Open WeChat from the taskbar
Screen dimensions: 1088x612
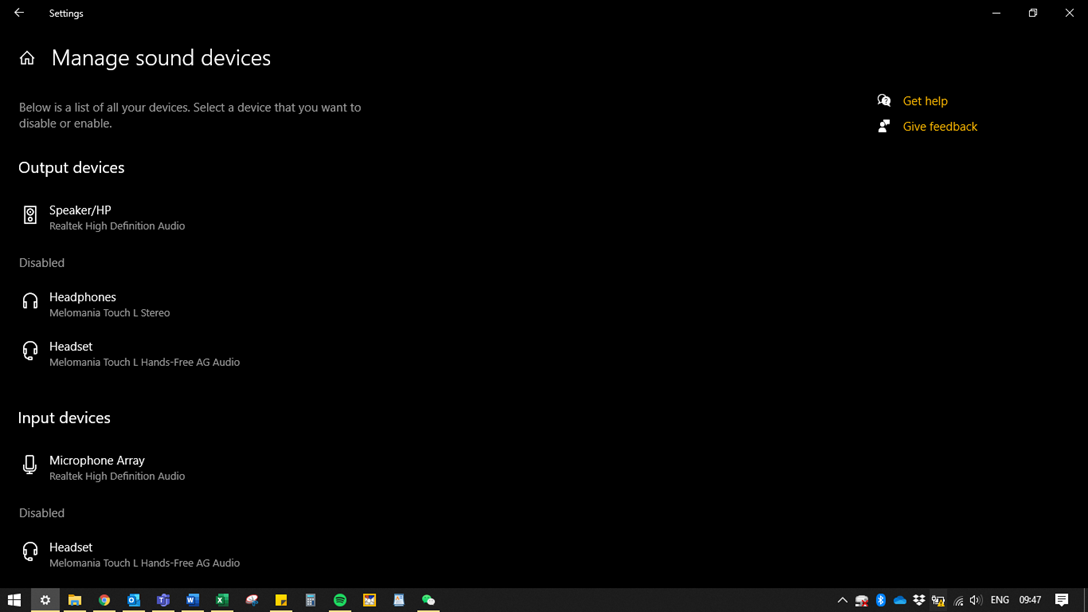[428, 600]
